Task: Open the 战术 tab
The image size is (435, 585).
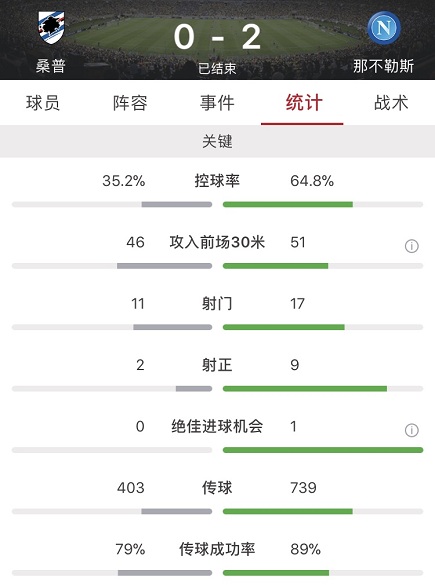Action: pos(391,103)
